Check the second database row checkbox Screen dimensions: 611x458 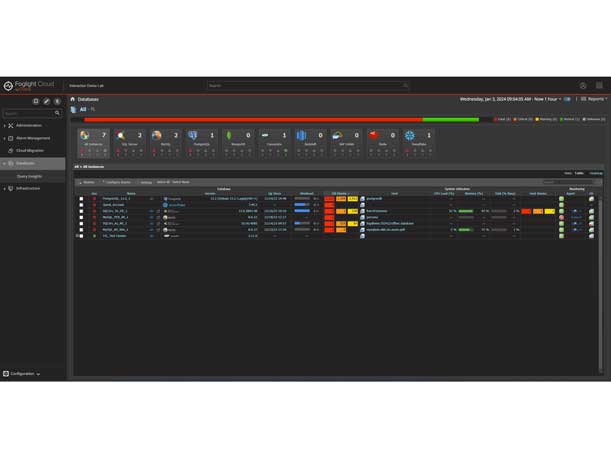[x=82, y=205]
